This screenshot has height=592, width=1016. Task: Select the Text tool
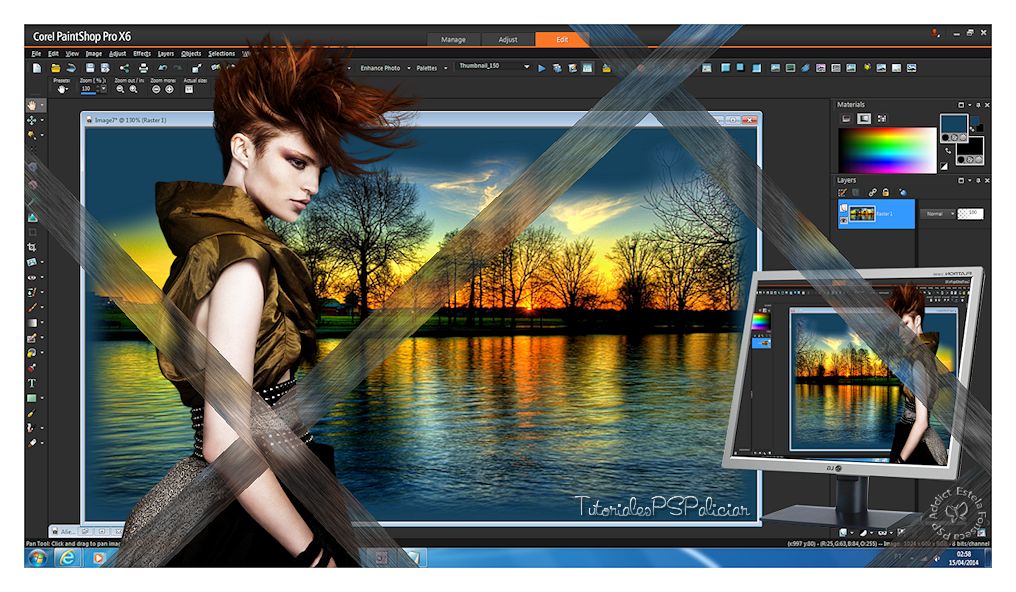click(x=33, y=383)
